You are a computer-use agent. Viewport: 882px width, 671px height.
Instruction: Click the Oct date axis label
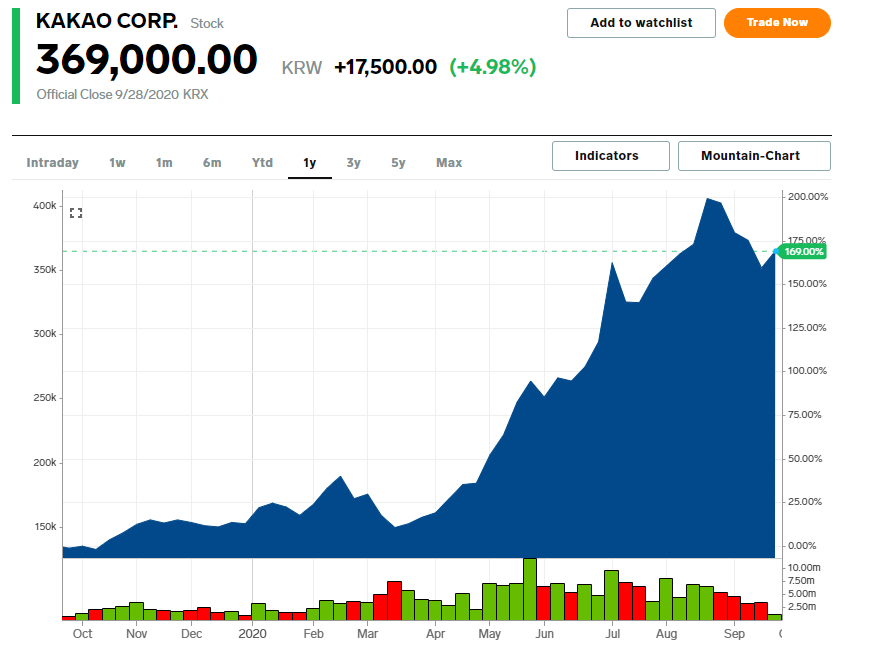(x=83, y=634)
